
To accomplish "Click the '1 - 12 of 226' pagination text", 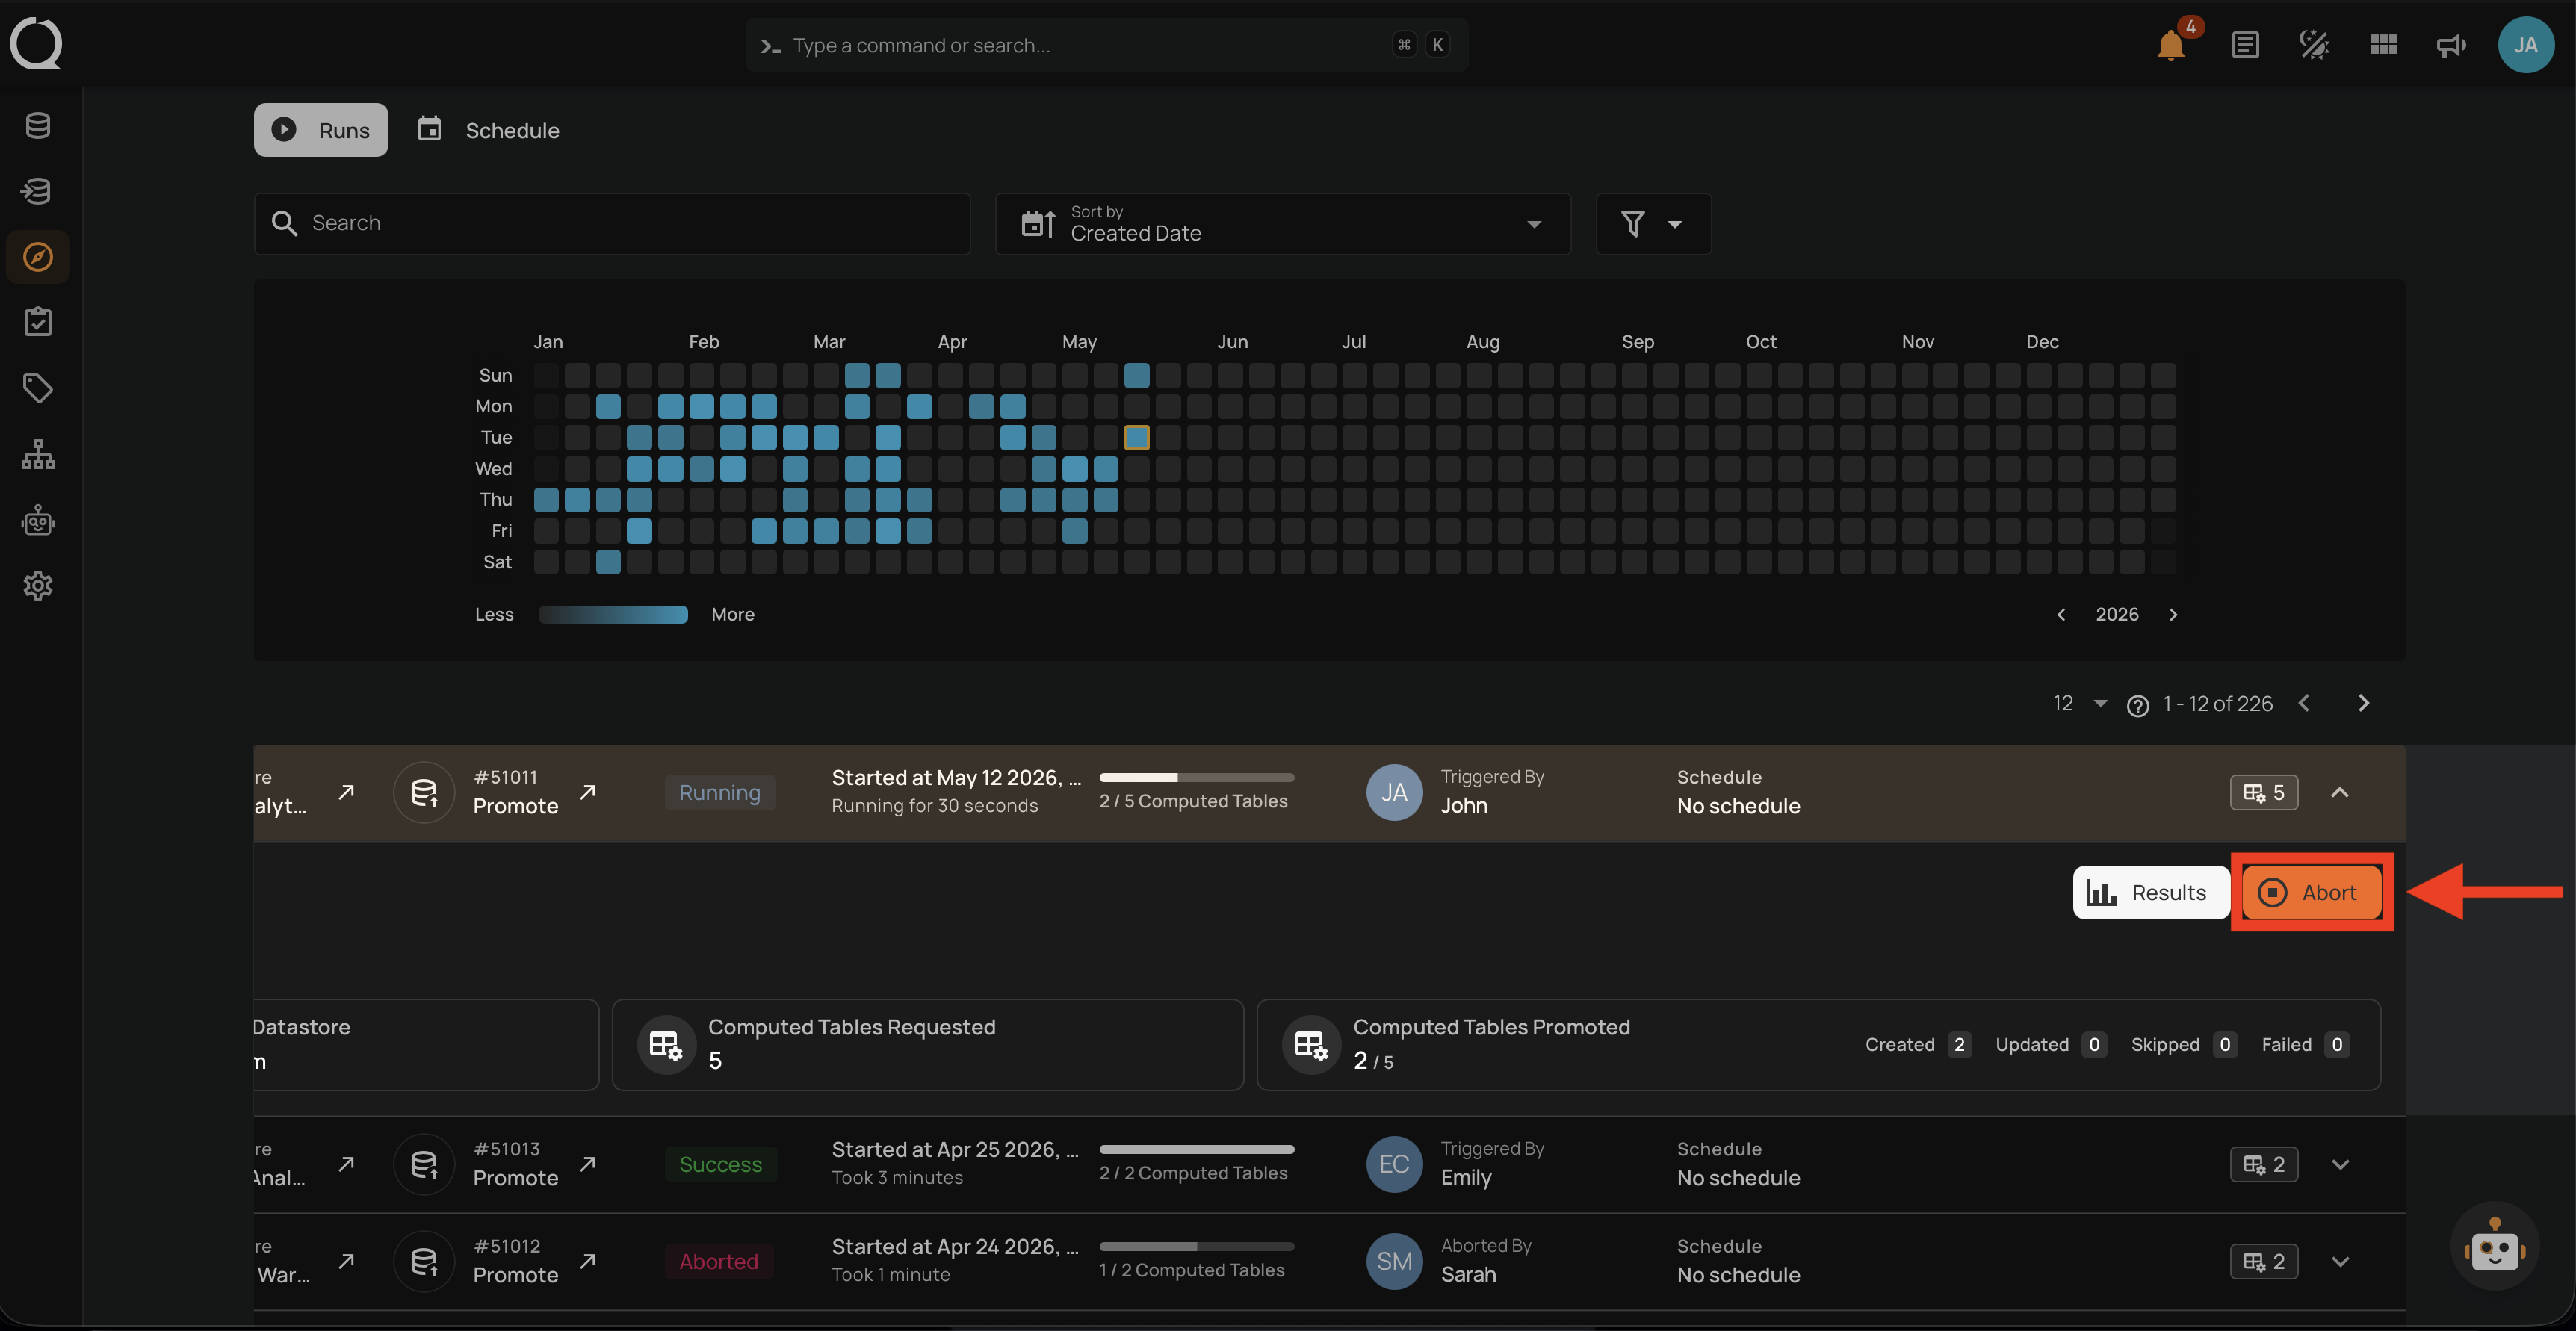I will tap(2218, 704).
